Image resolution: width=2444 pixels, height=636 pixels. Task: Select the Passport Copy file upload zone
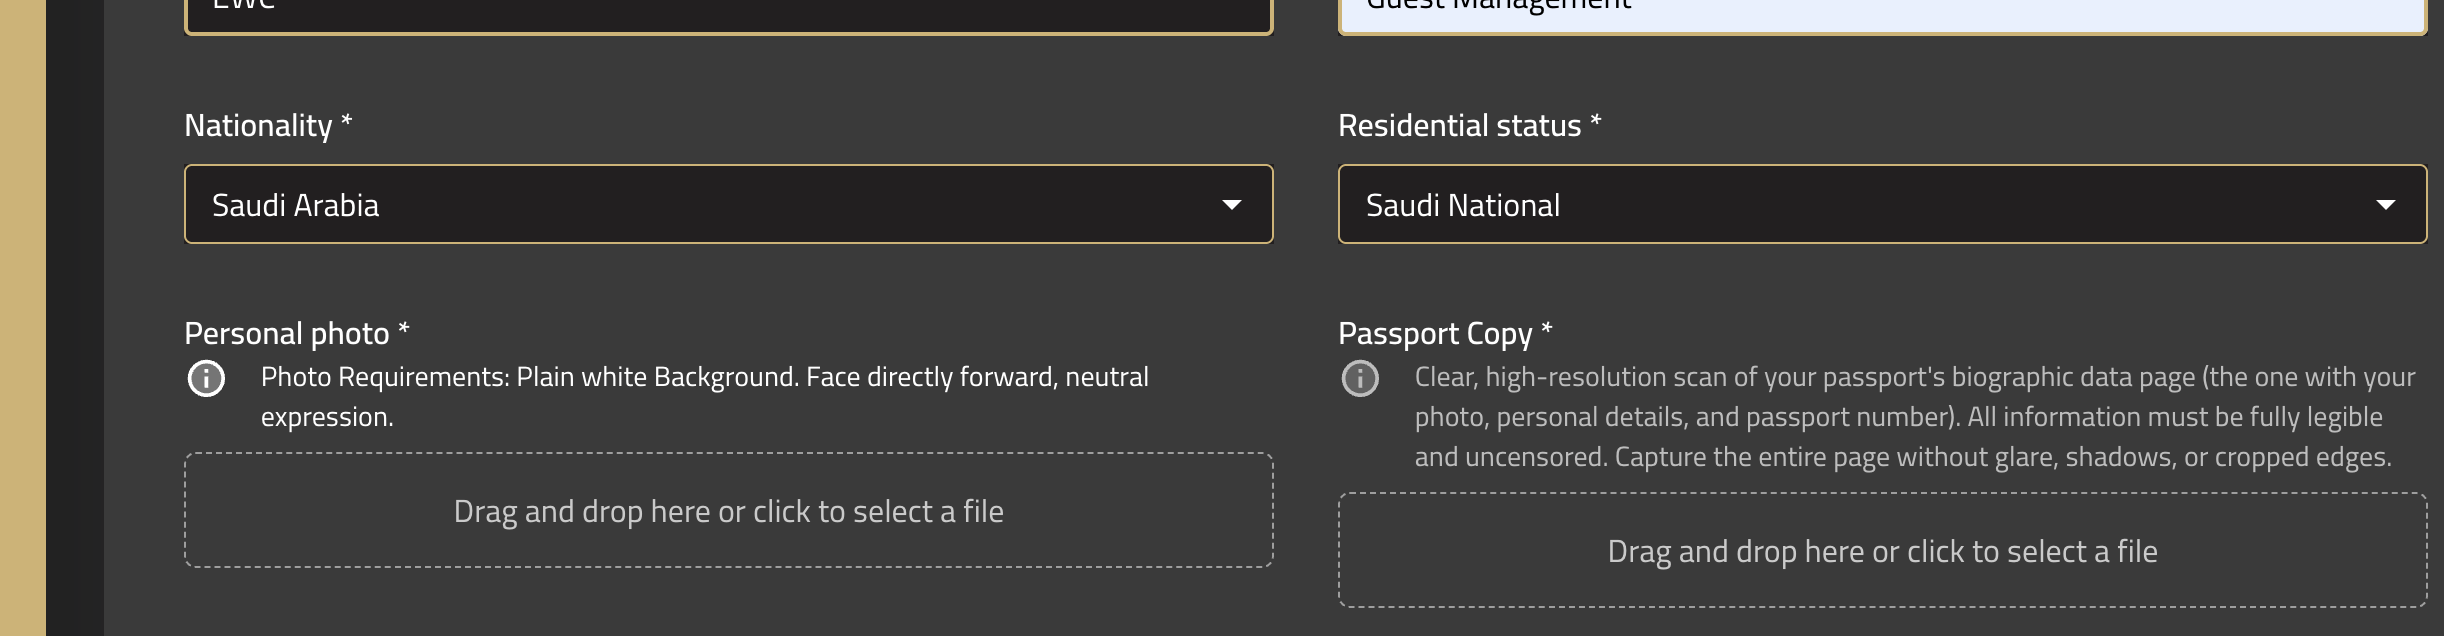click(x=1882, y=550)
